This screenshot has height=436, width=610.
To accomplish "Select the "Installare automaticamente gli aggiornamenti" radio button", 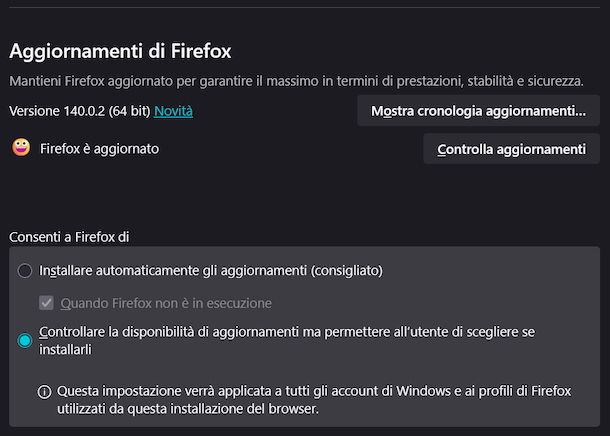I will (25, 270).
